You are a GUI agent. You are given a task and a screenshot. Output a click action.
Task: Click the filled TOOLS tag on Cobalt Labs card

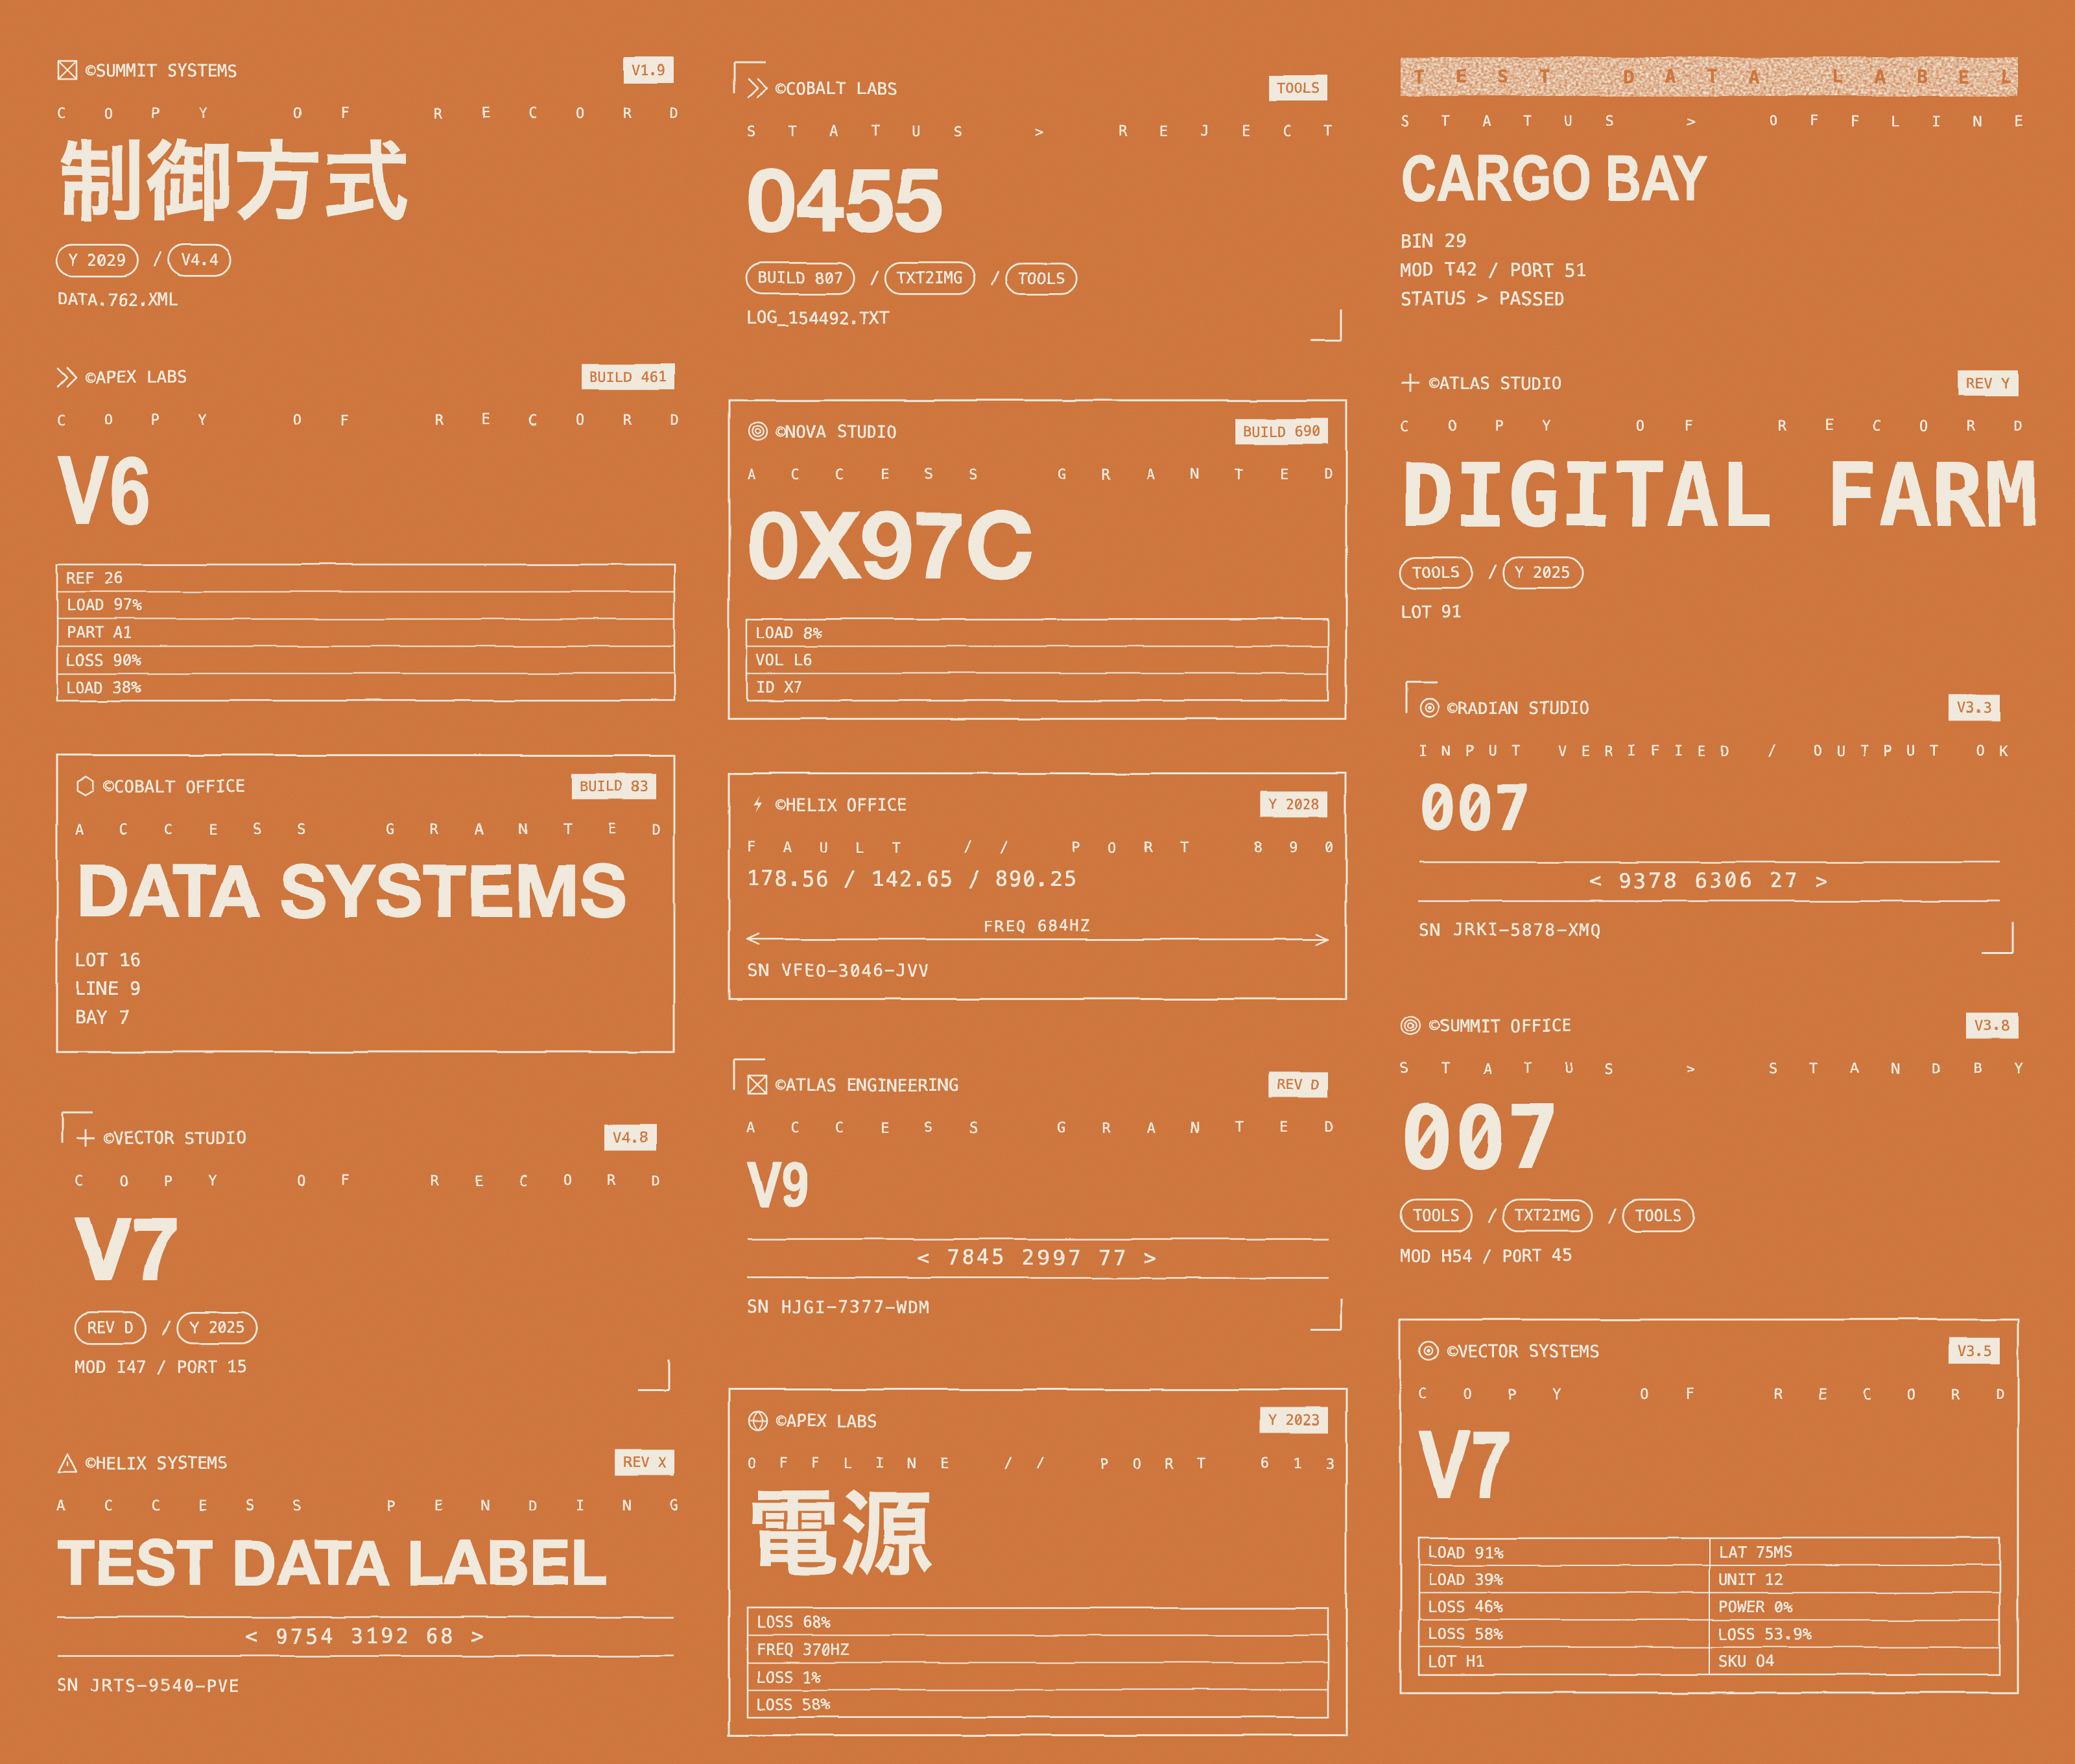(1298, 88)
